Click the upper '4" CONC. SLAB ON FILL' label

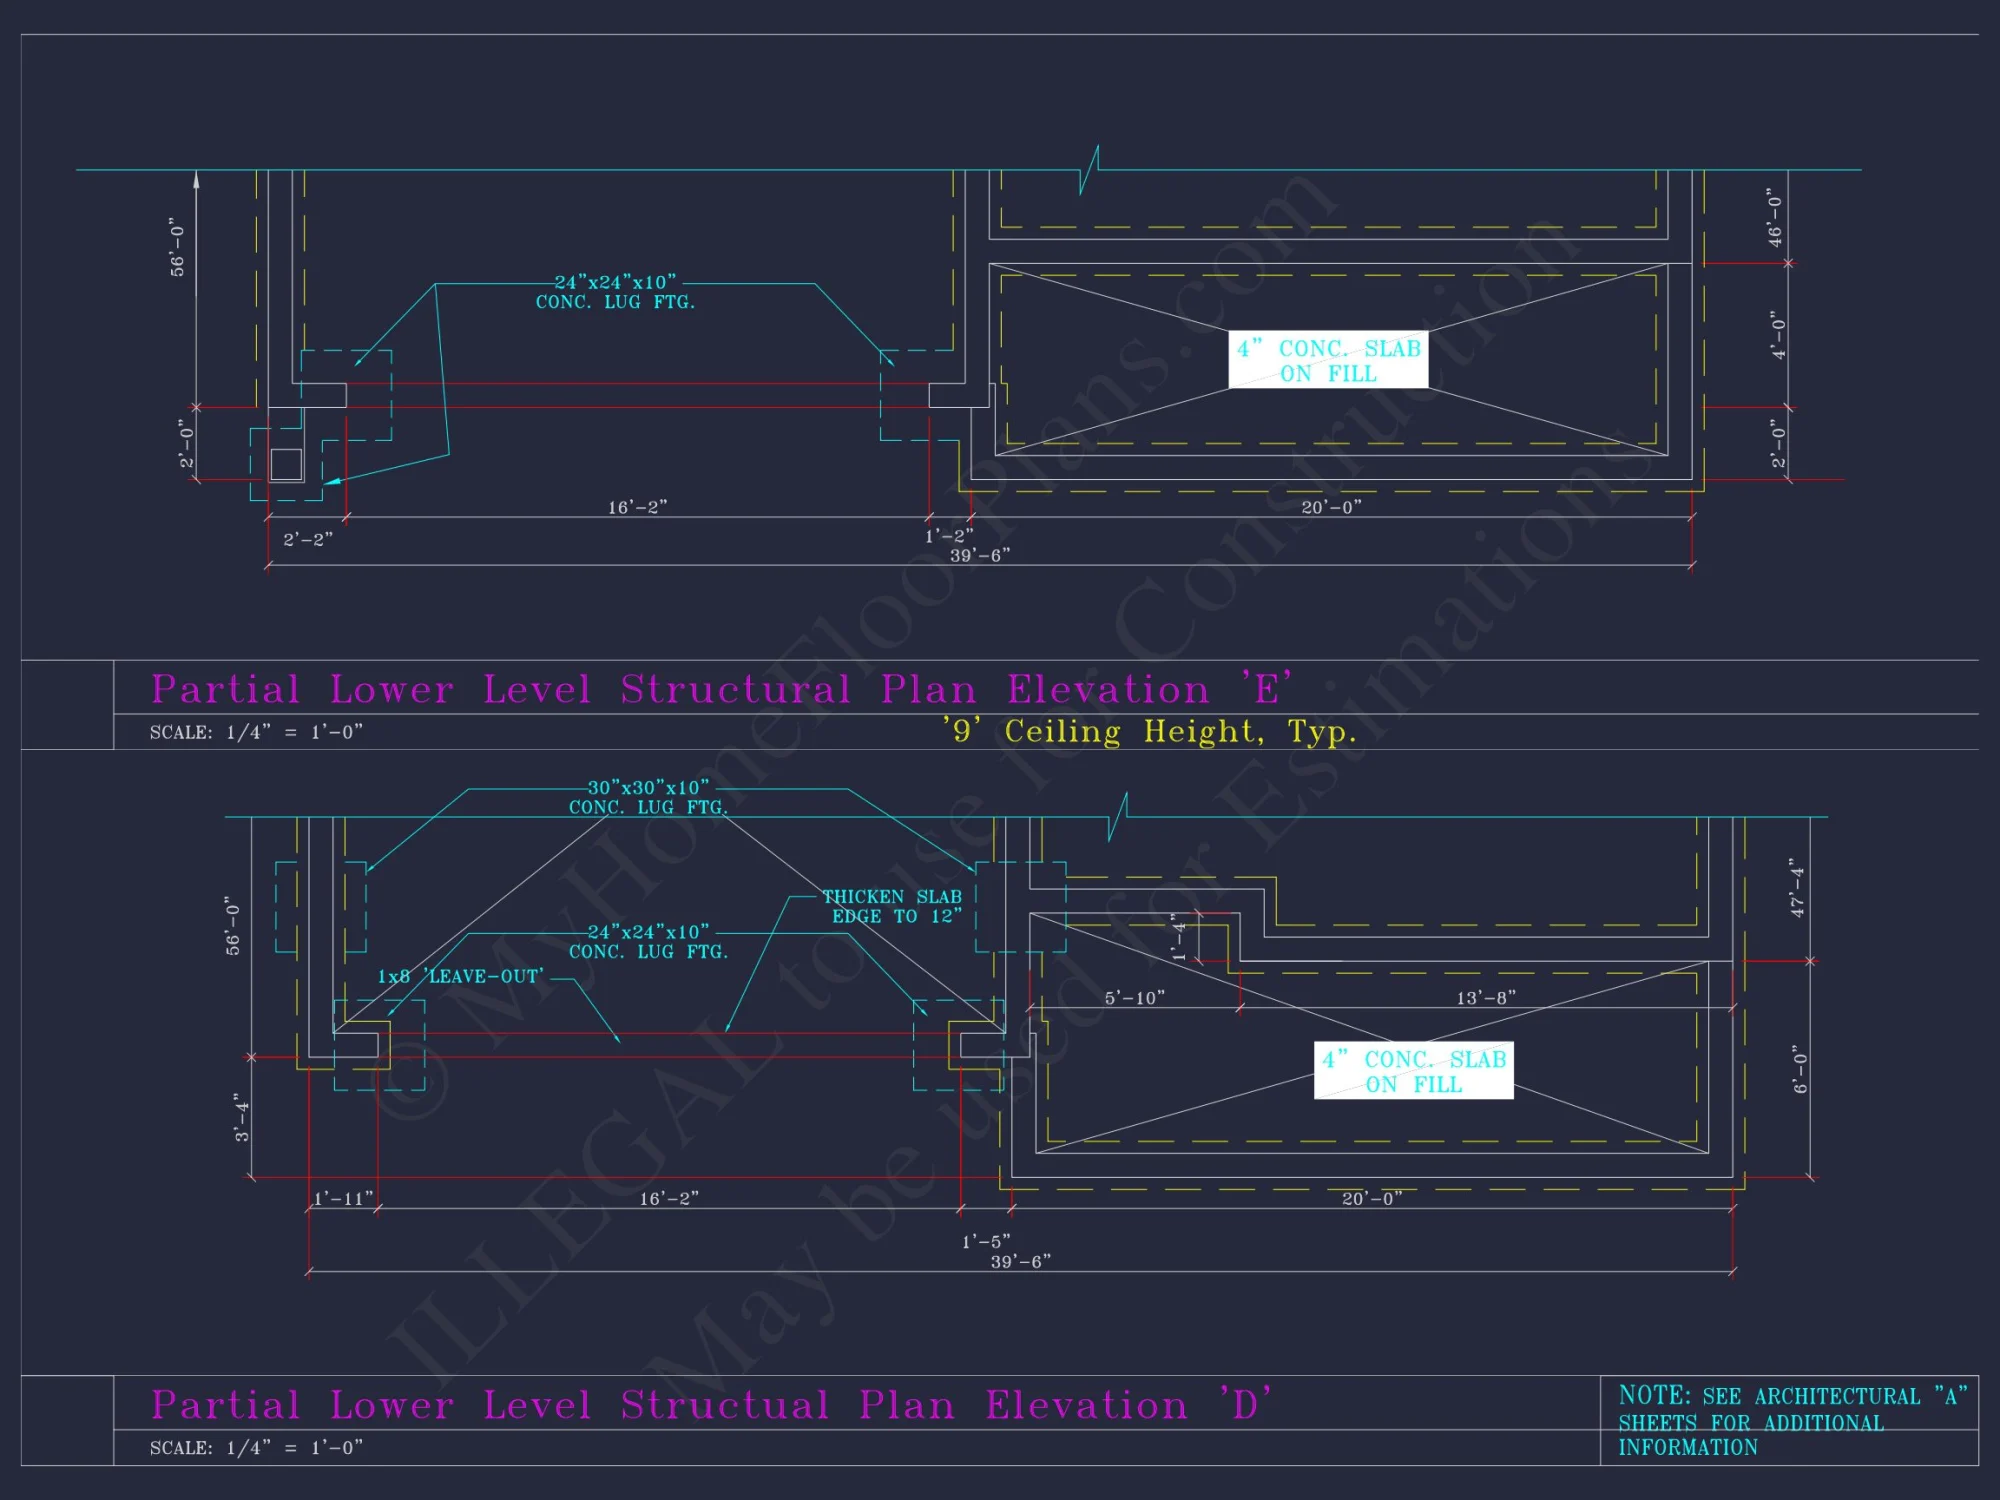1328,360
